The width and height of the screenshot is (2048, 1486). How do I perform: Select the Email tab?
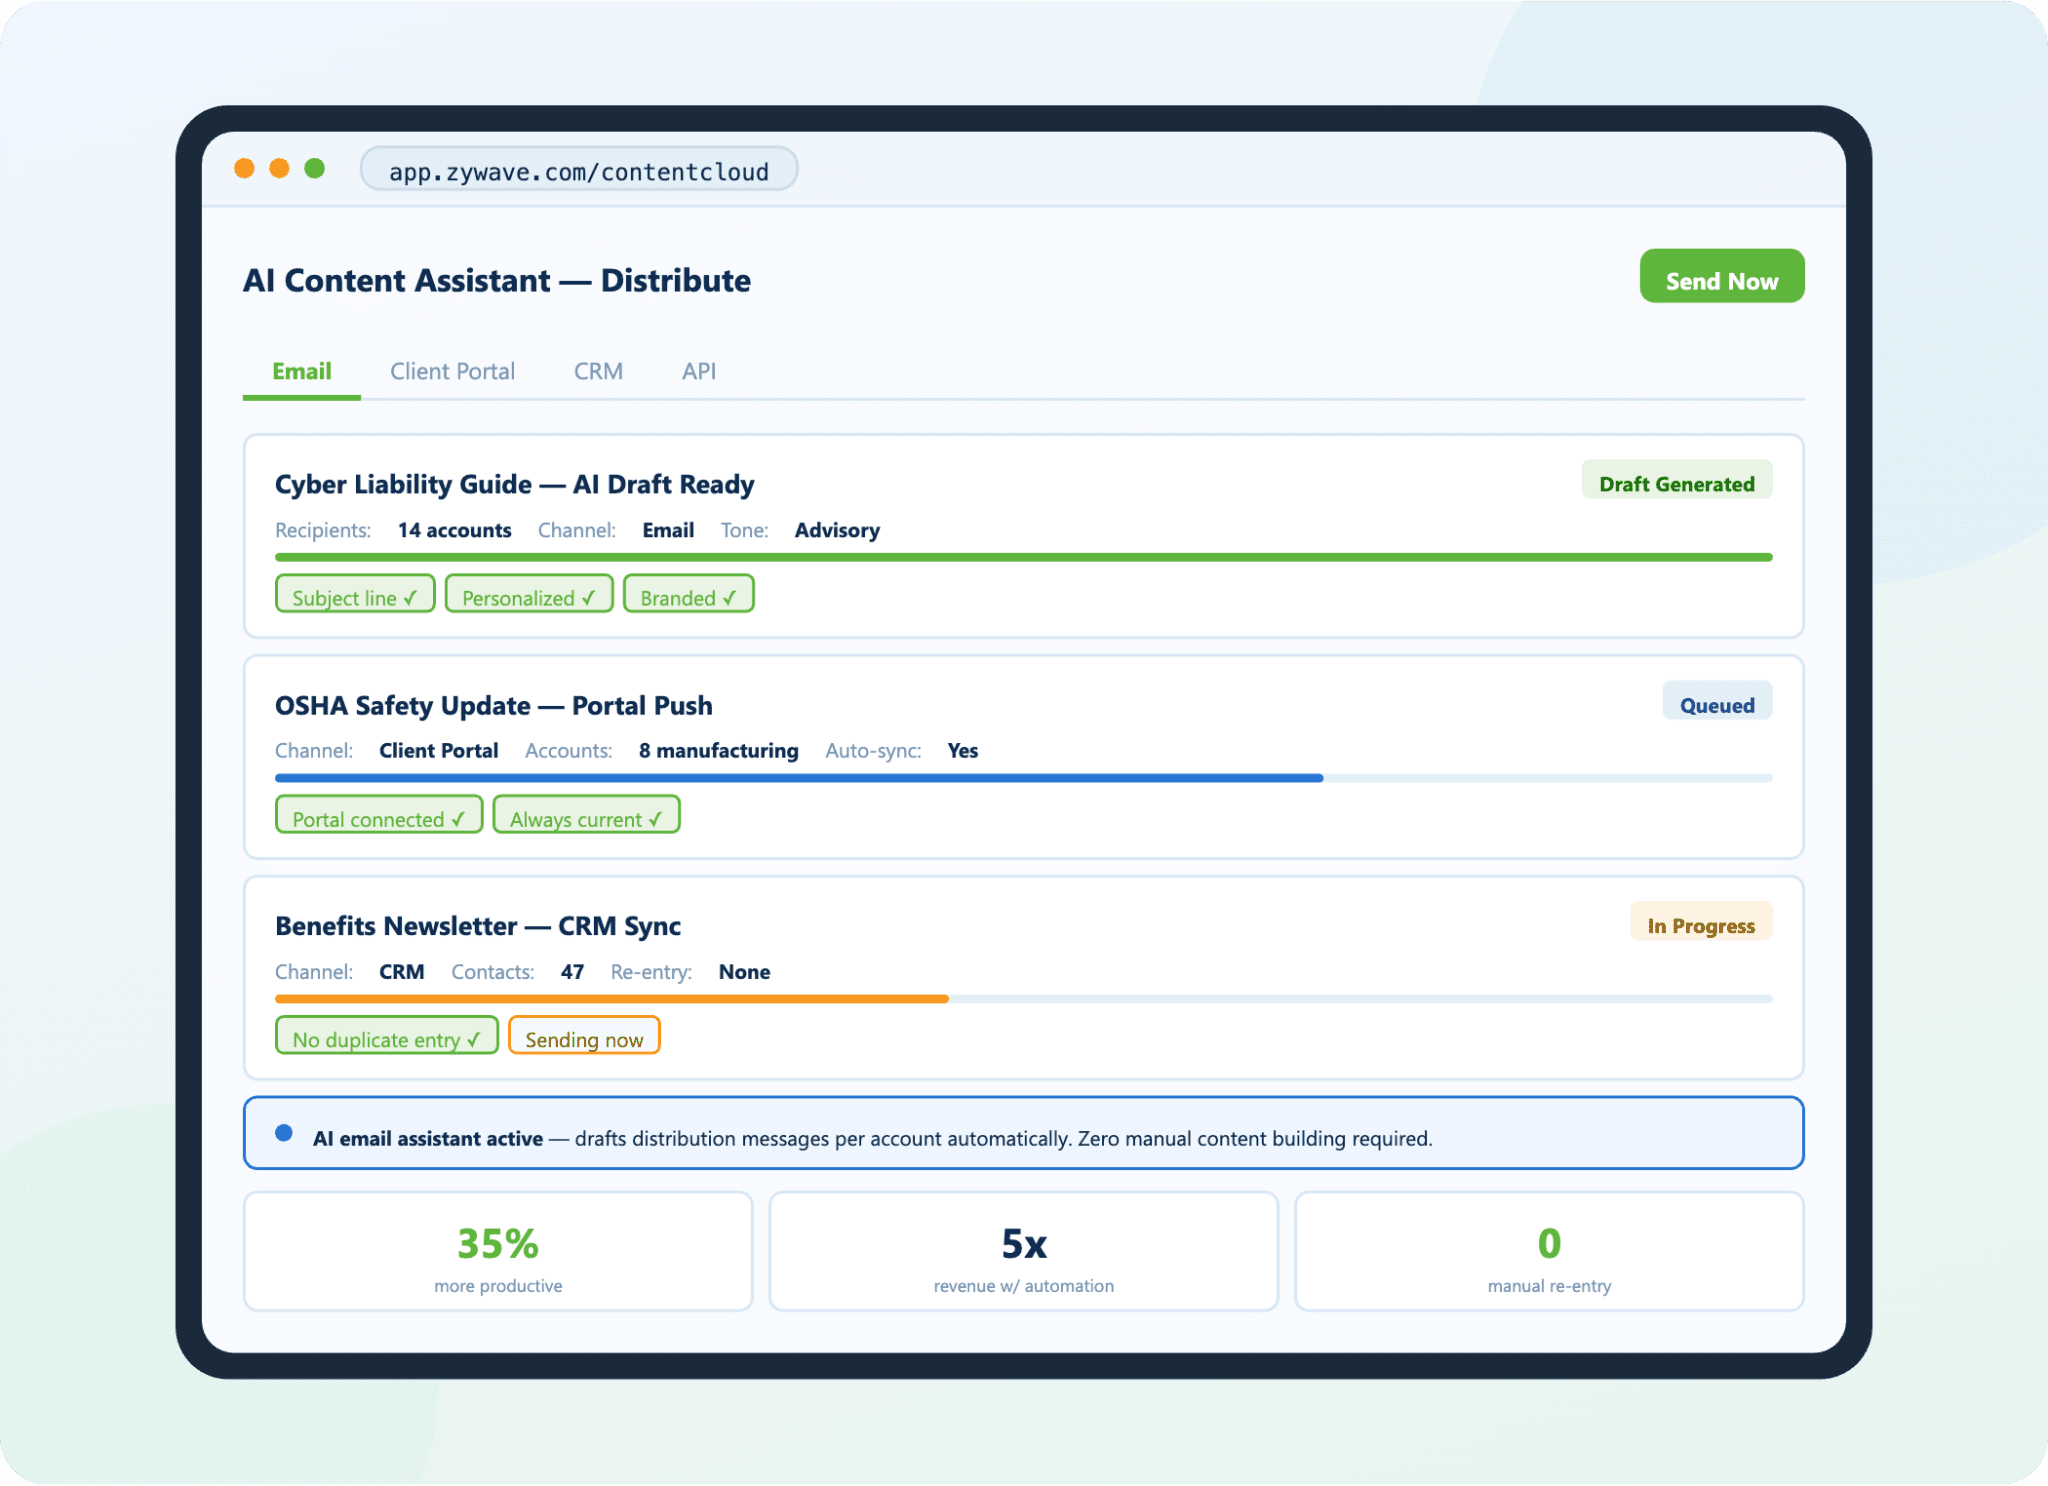click(x=301, y=371)
